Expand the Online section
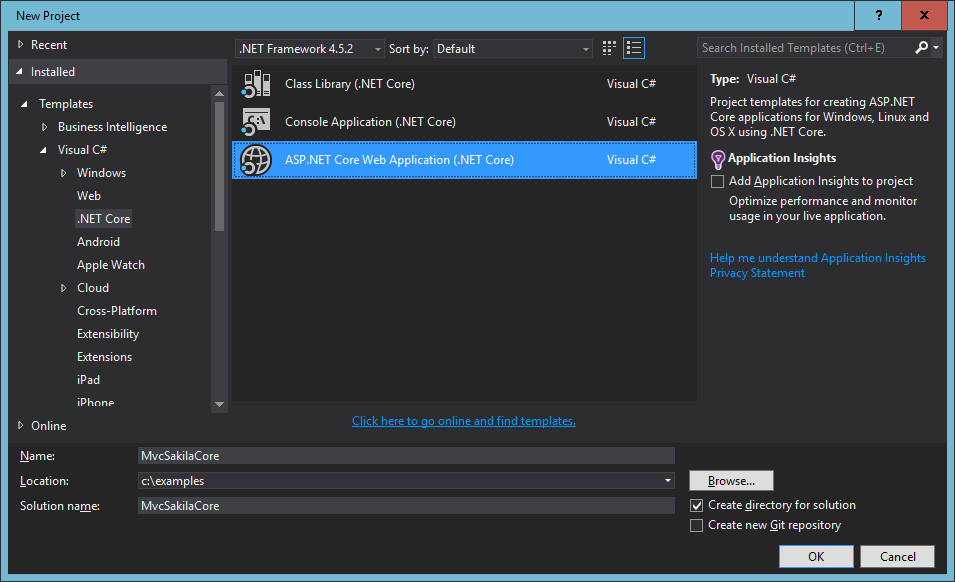Screen dimensions: 955x582 [21, 426]
